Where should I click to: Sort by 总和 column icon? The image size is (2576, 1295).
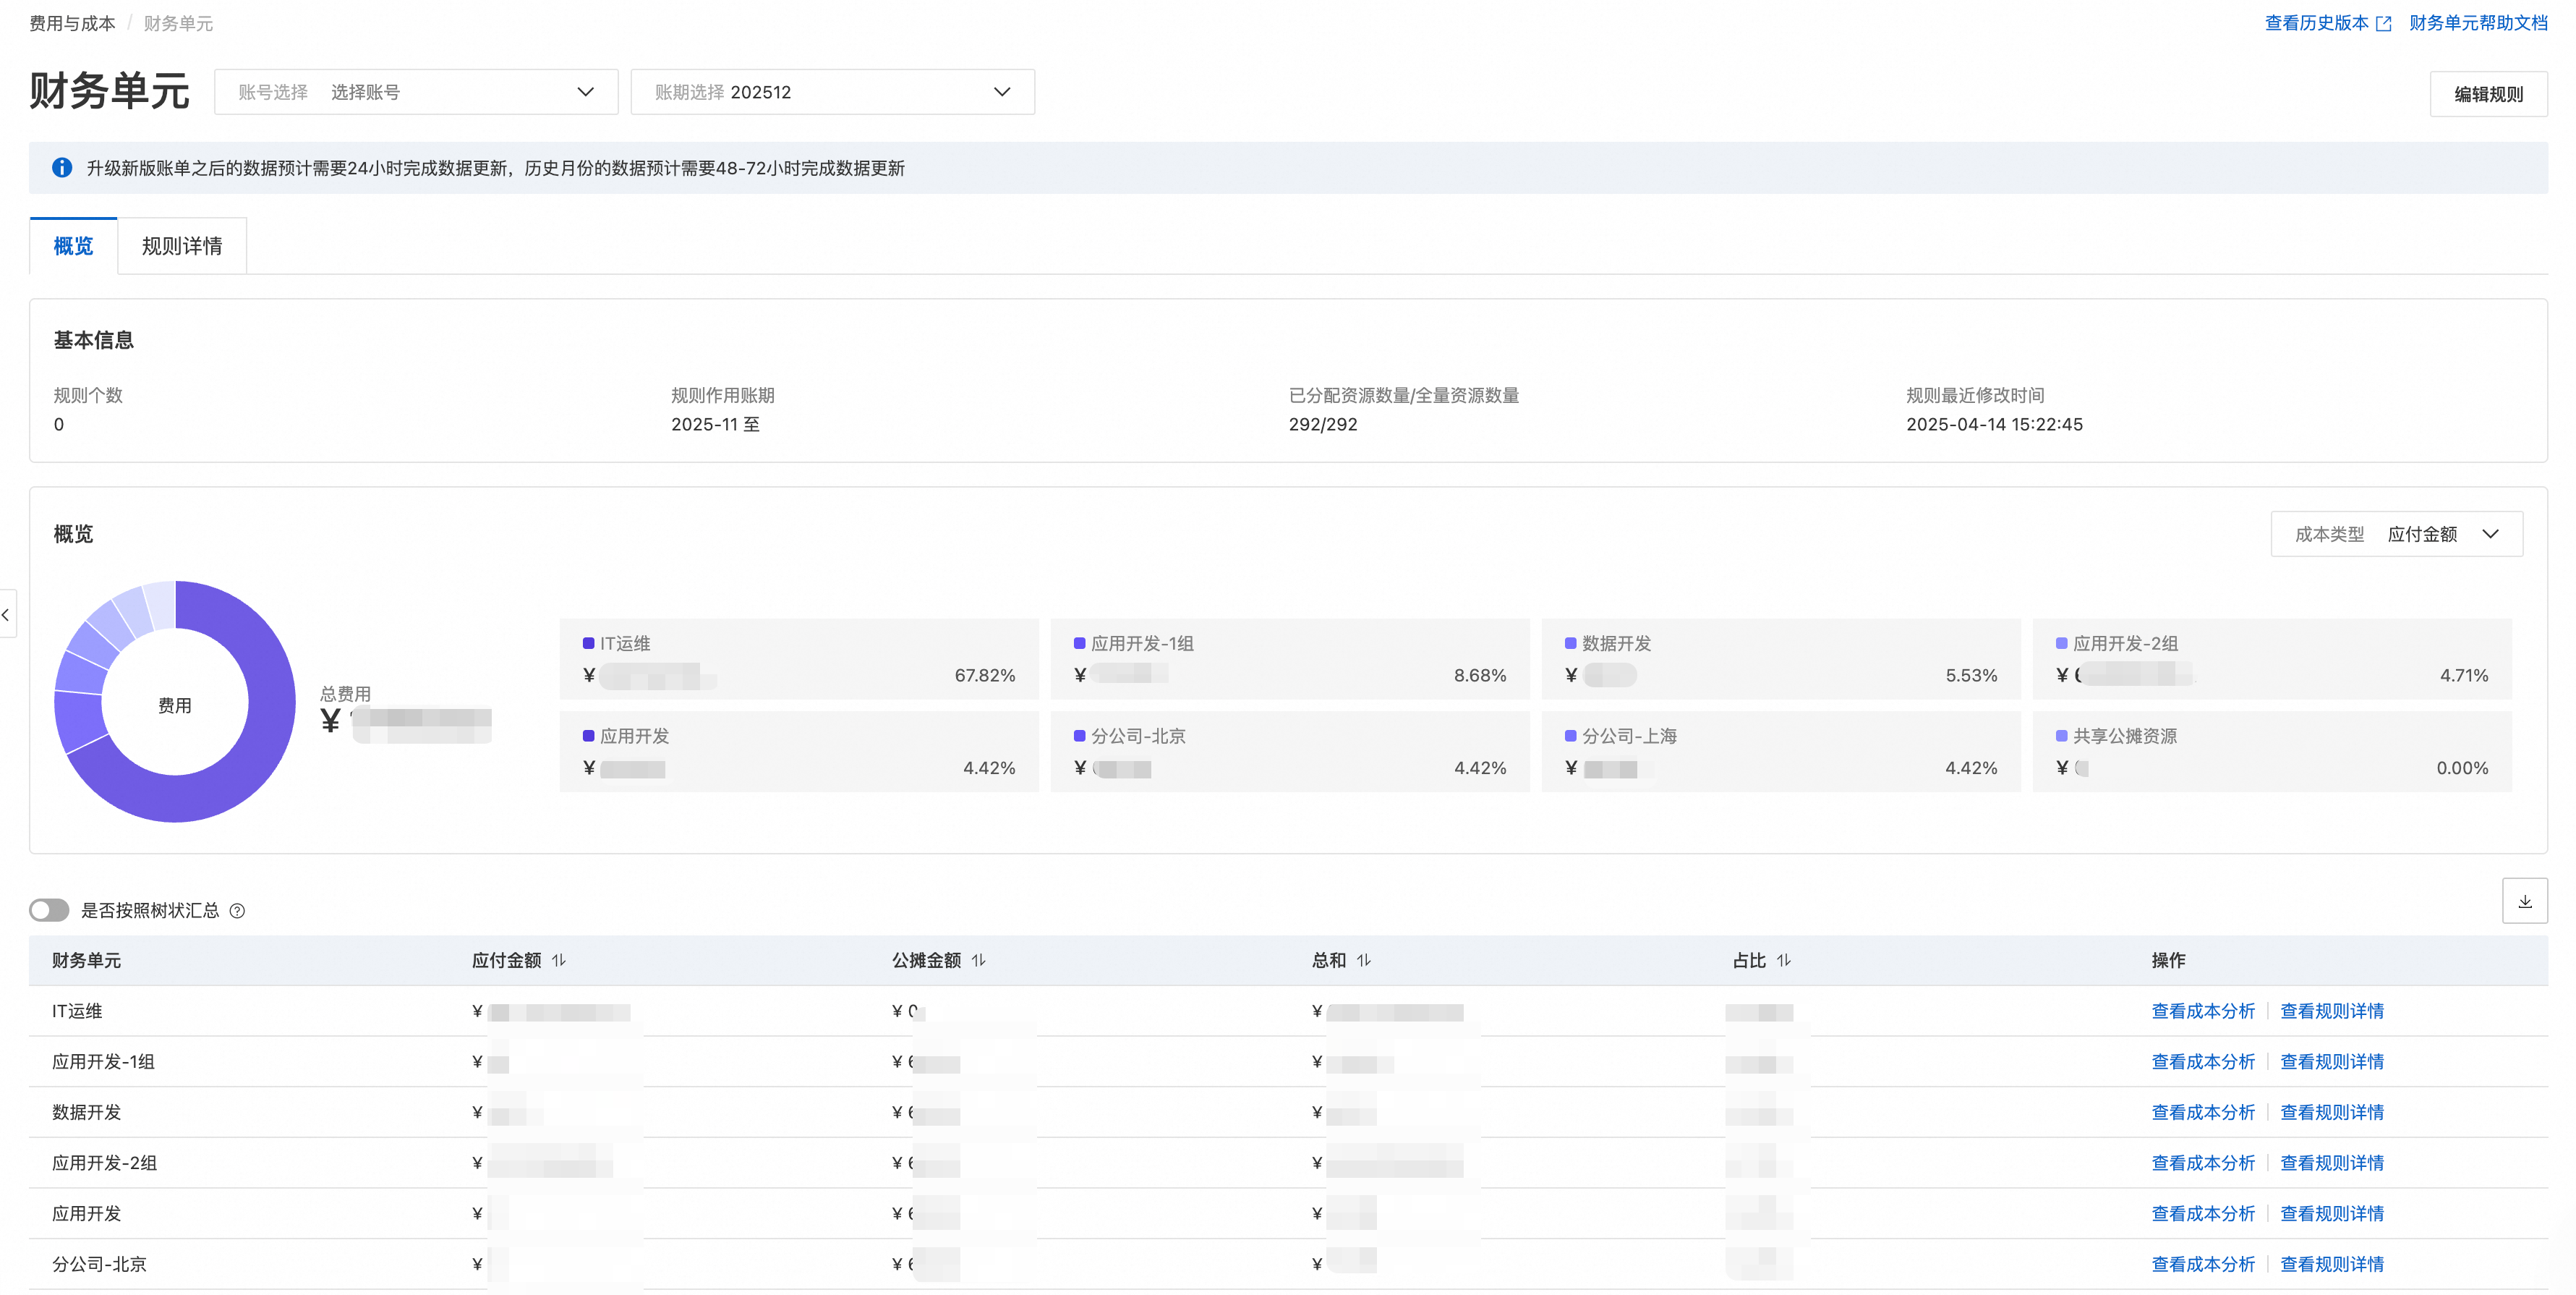click(1363, 960)
